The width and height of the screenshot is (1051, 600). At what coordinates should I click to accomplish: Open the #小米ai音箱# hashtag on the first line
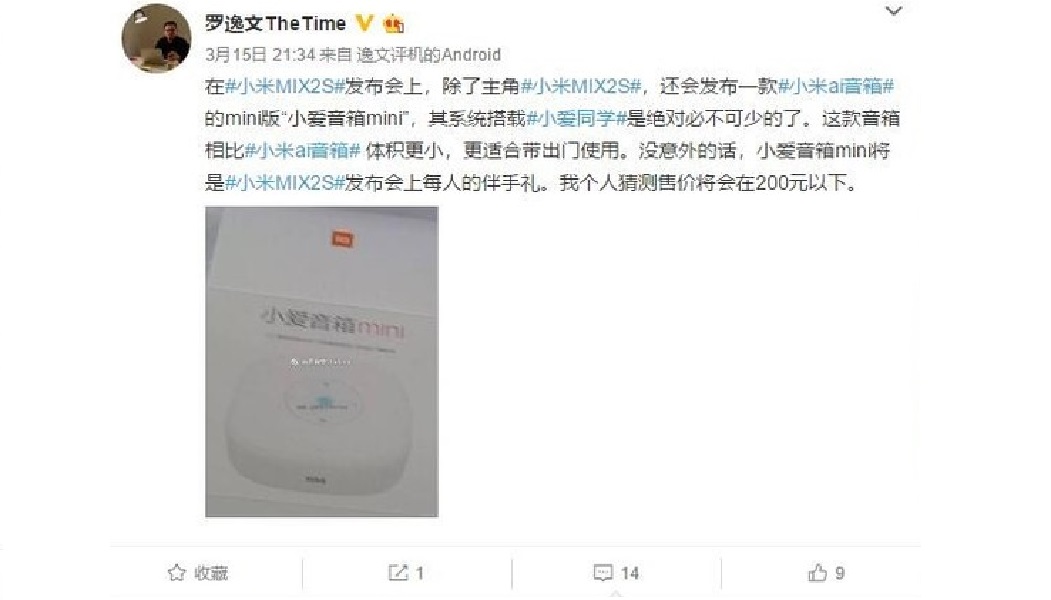(x=835, y=86)
